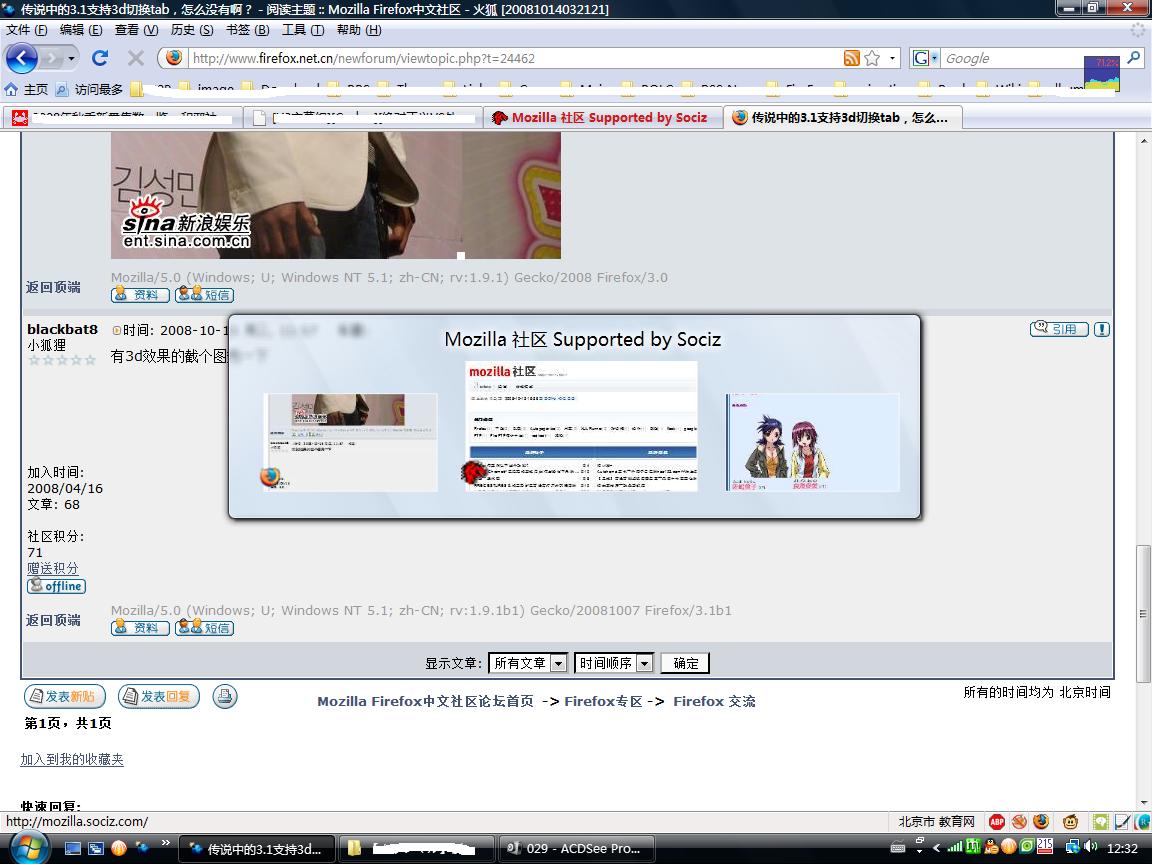Image resolution: width=1152 pixels, height=864 pixels.
Task: Open the 帮助 (H) menu
Action: click(359, 29)
